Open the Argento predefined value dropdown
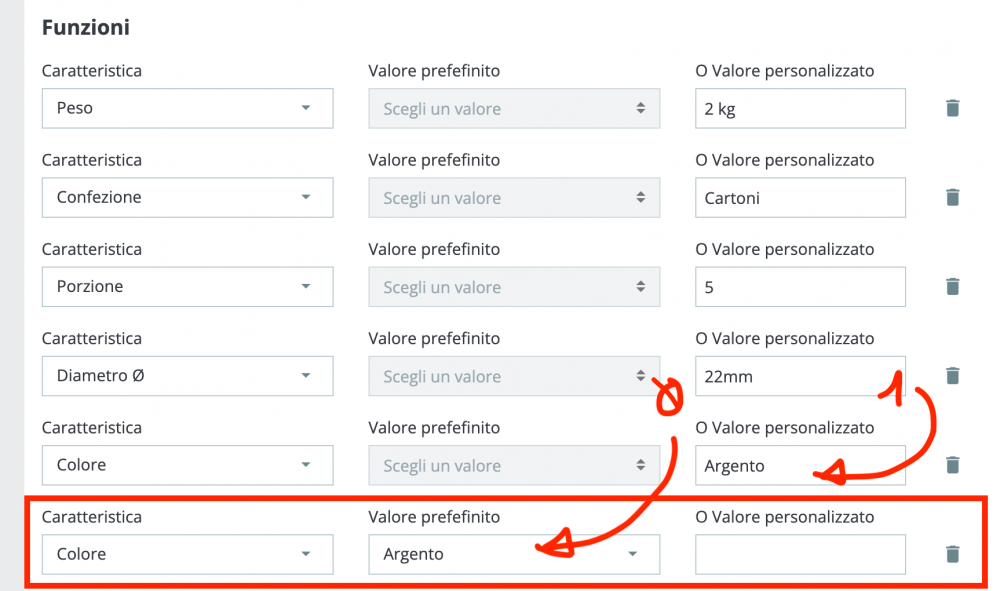Image resolution: width=1000 pixels, height=591 pixels. [x=514, y=554]
